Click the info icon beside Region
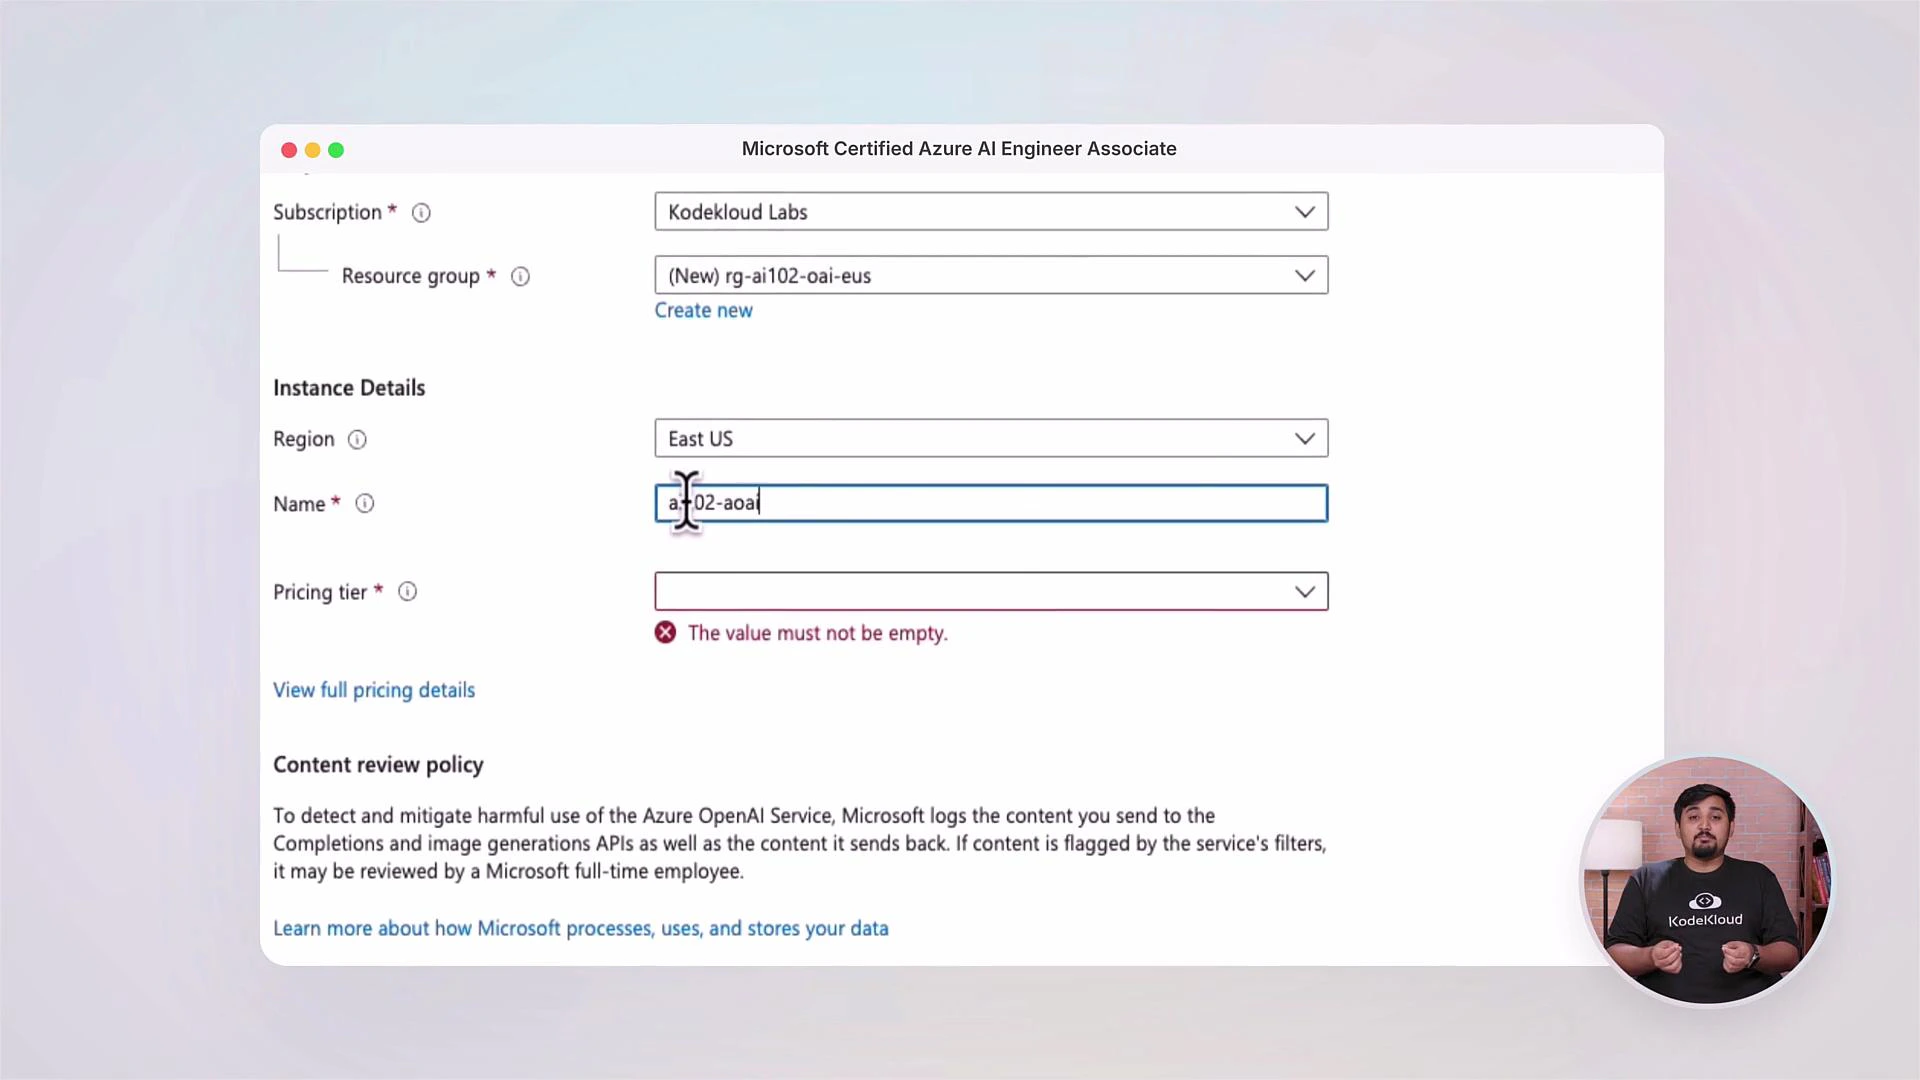Viewport: 1920px width, 1080px height. [x=357, y=439]
